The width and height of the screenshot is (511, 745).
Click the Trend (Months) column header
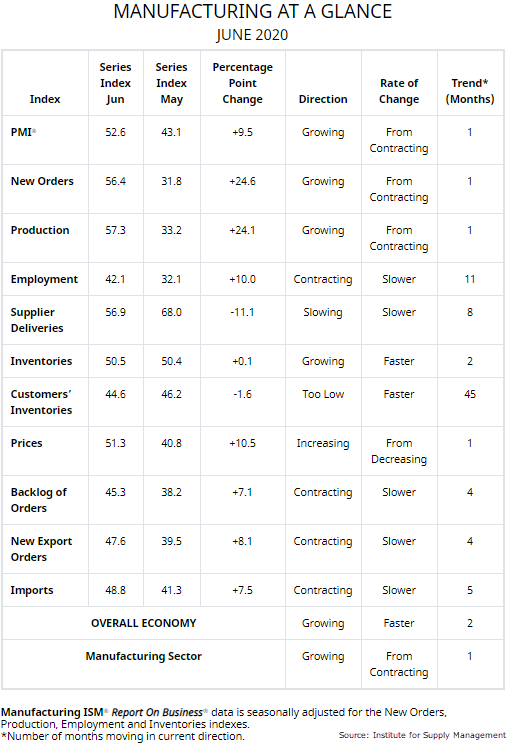coord(470,91)
